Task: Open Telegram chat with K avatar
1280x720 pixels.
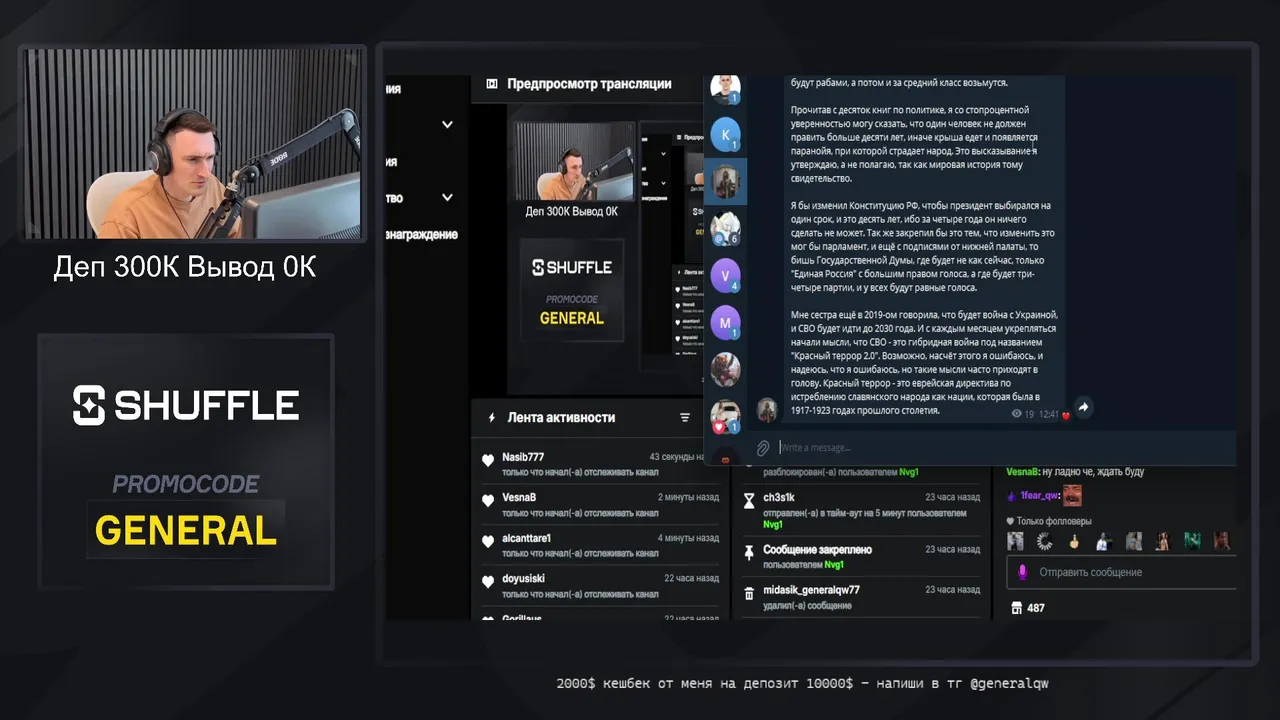Action: [x=725, y=134]
